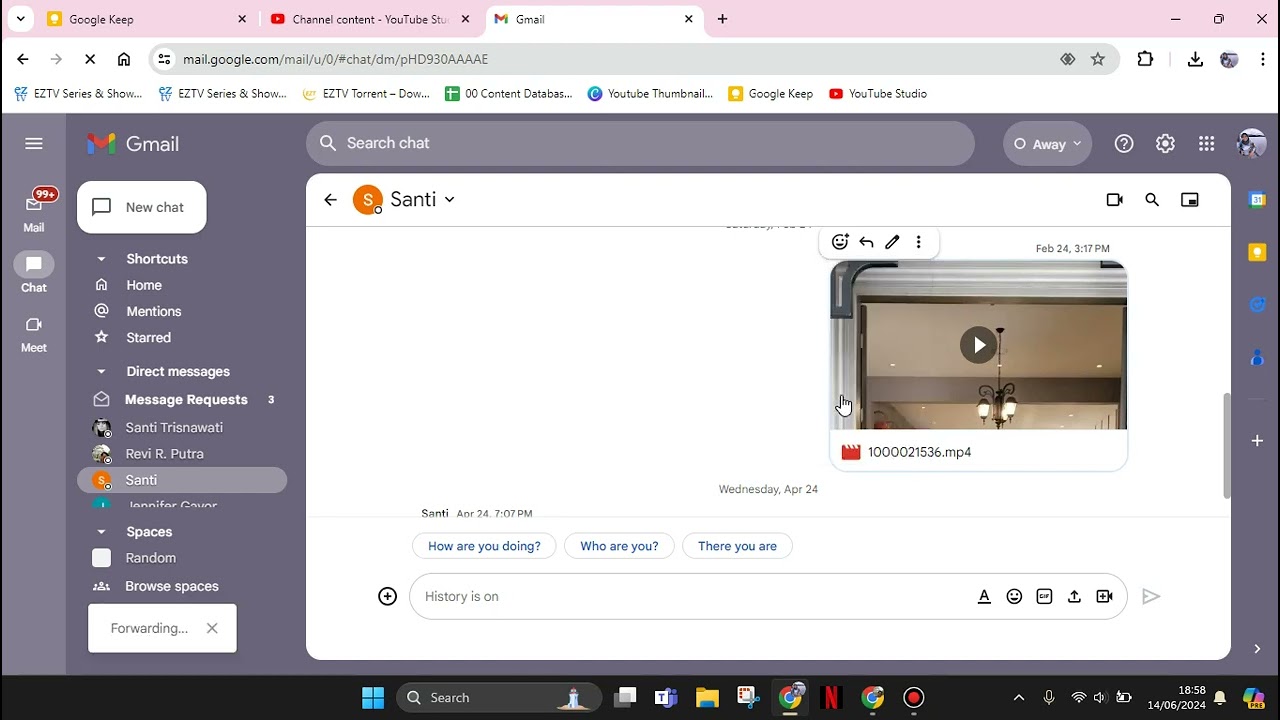Open chat with Revi R. Putra
The height and width of the screenshot is (720, 1280).
164,453
